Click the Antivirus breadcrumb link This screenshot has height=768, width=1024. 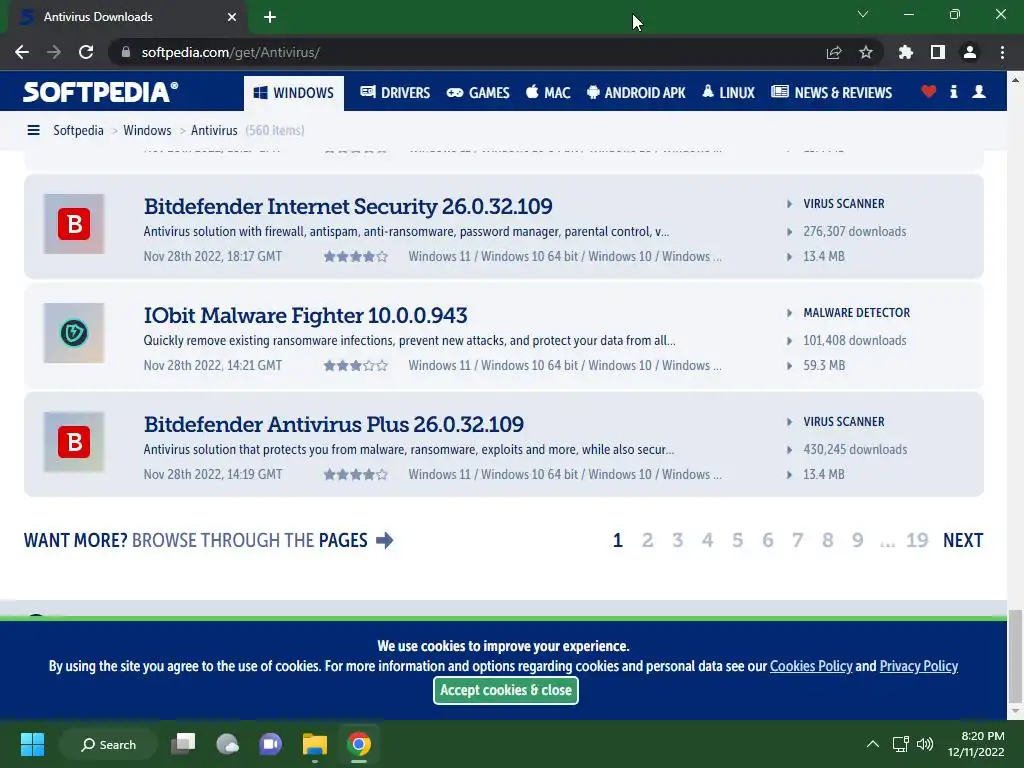[214, 131]
